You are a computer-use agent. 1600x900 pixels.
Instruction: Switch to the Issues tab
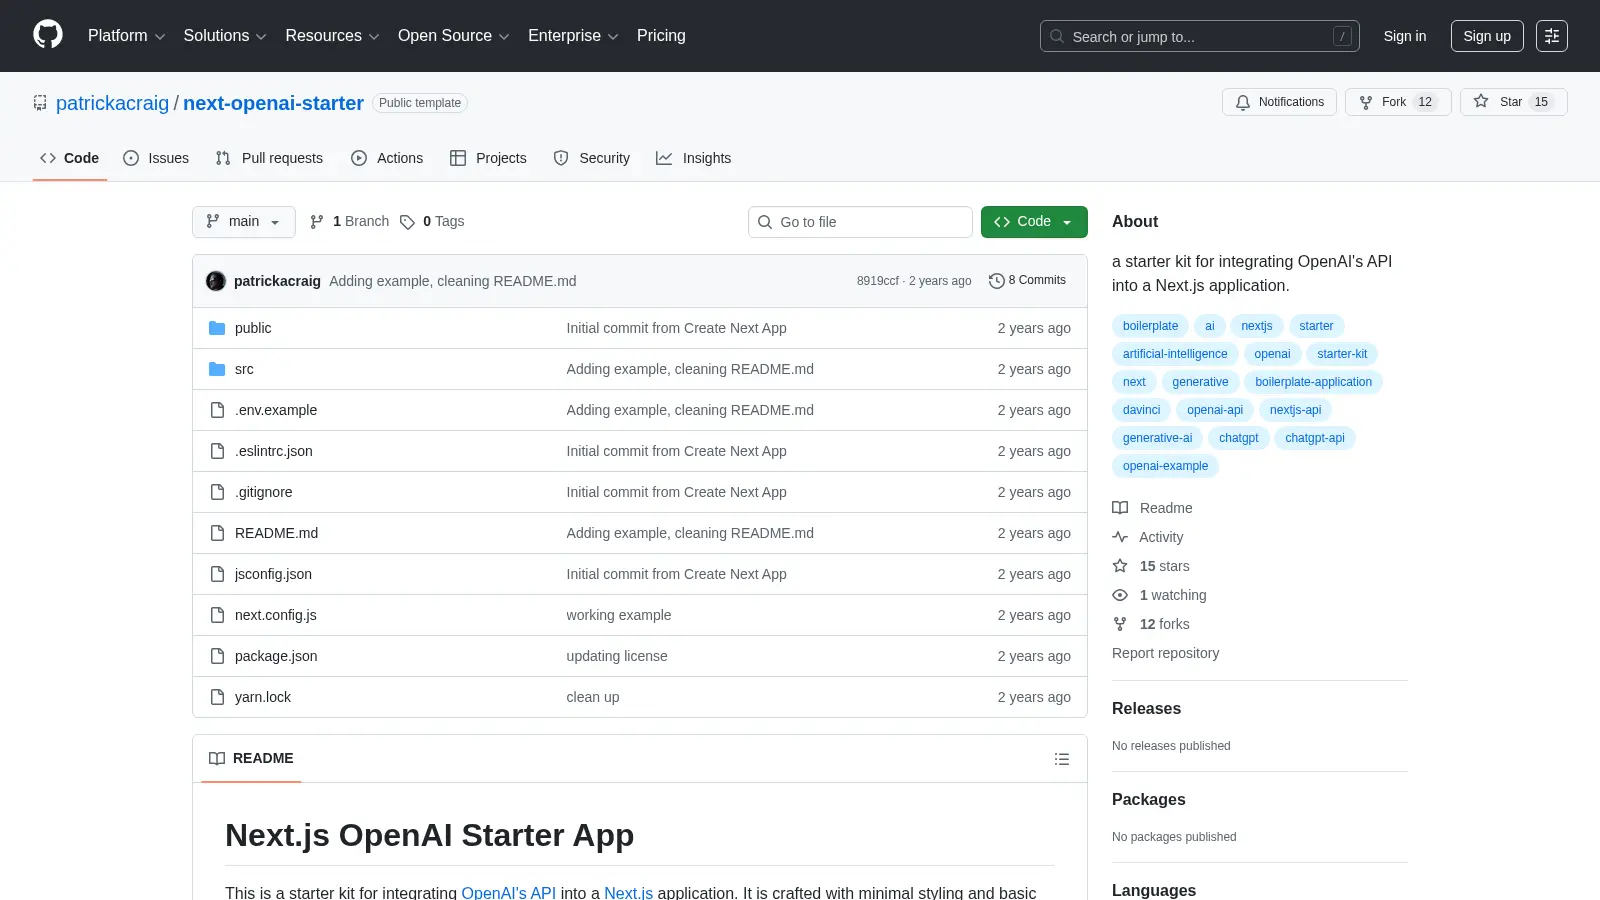(x=156, y=158)
